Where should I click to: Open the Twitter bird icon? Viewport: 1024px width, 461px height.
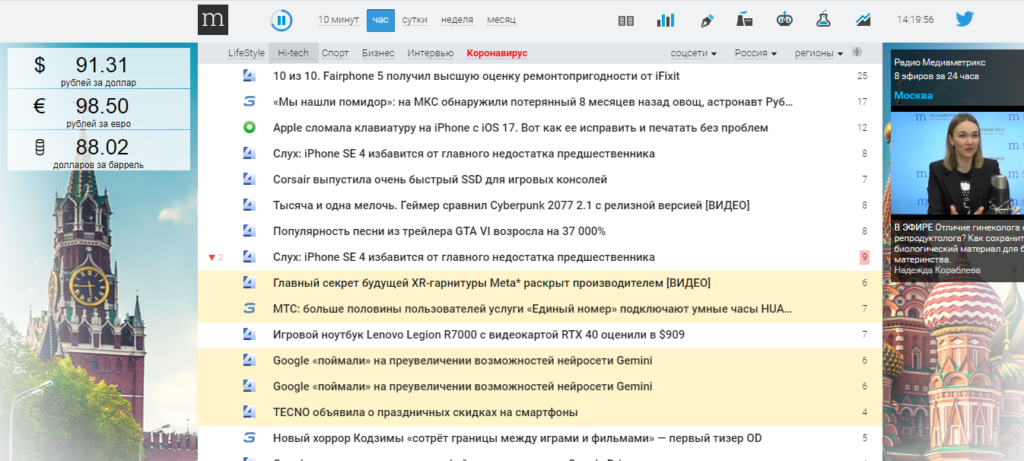pos(965,19)
